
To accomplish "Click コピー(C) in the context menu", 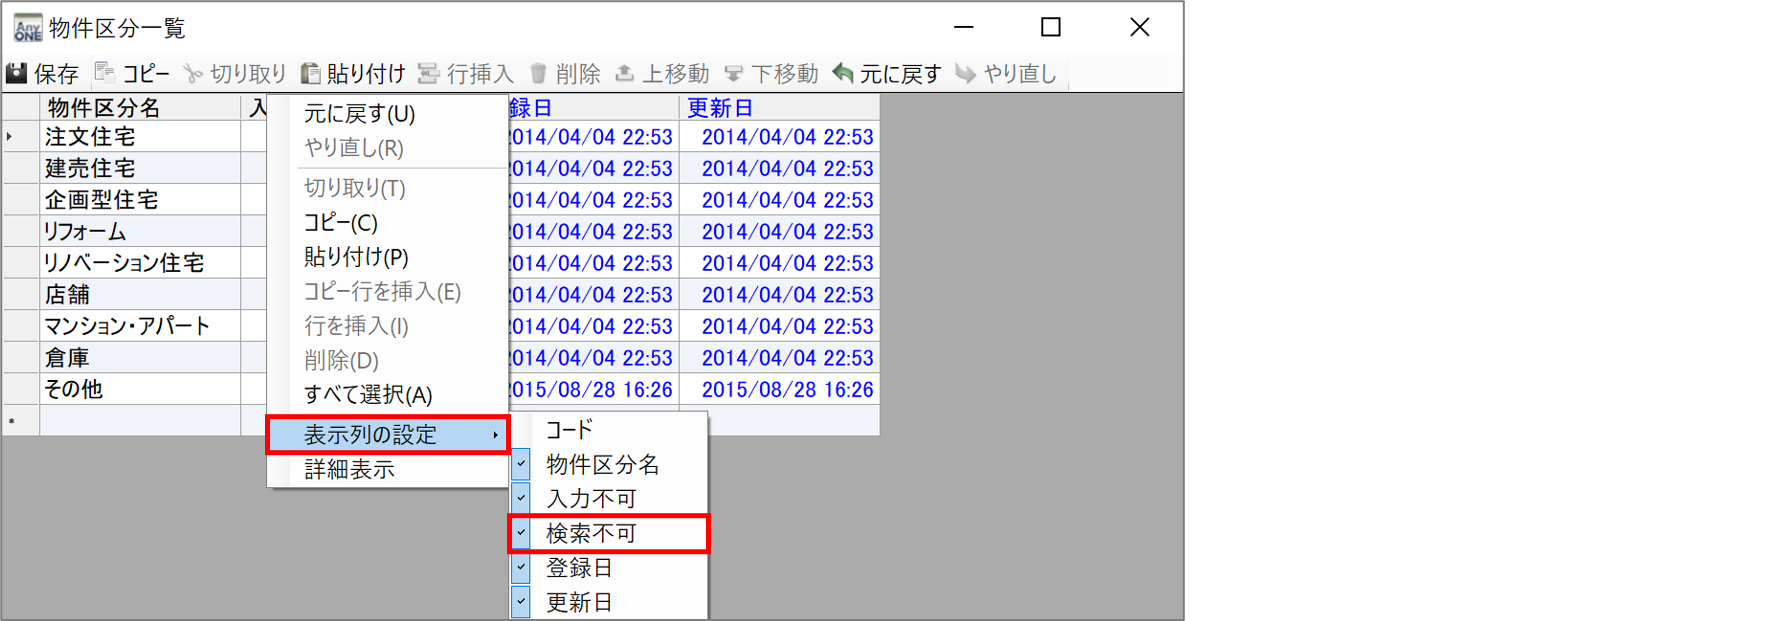I will (341, 223).
